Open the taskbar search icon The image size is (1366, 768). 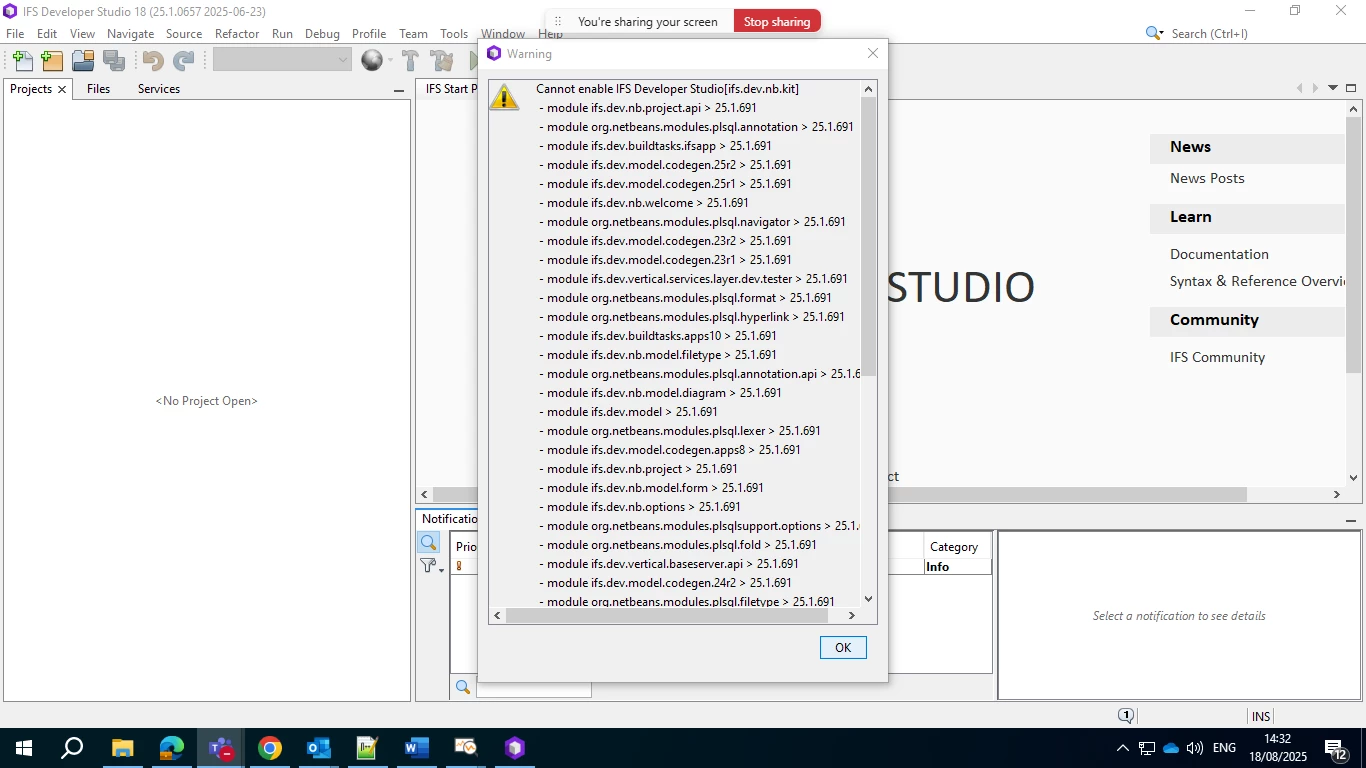click(72, 748)
